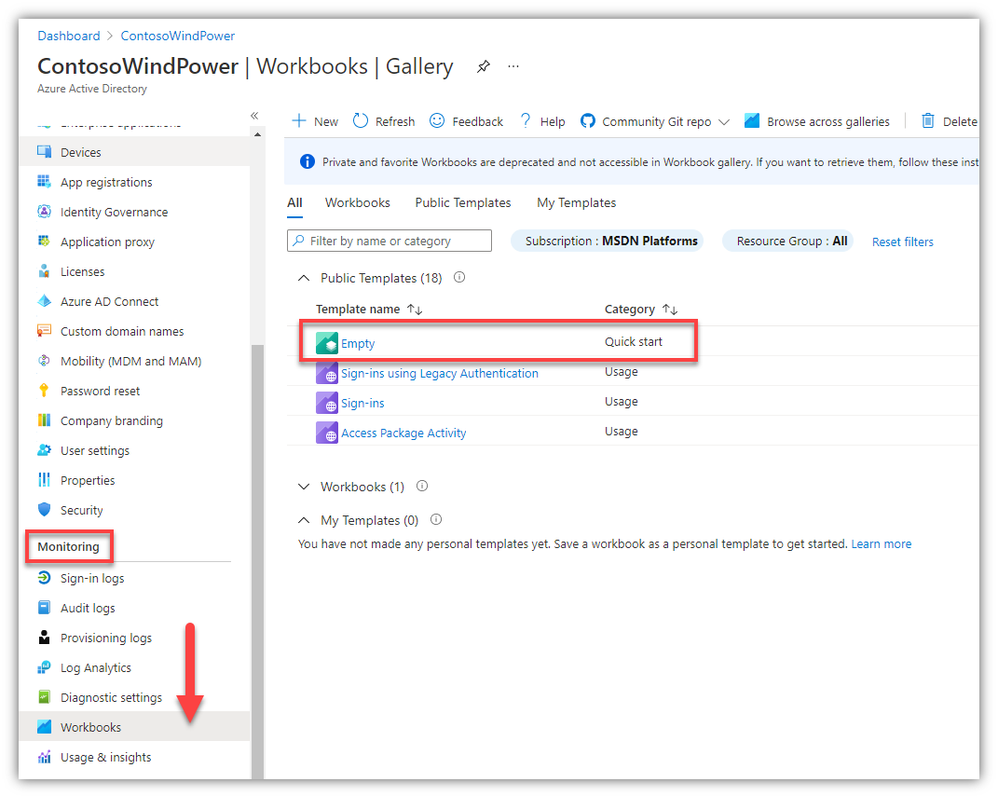Click the Mobility (MDM and MAM) icon
Viewport: 998px width, 798px height.
click(x=44, y=361)
